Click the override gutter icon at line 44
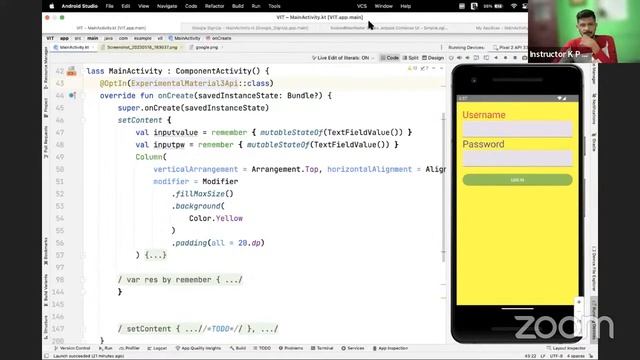Viewport: 640px width, 360px height. click(x=72, y=96)
